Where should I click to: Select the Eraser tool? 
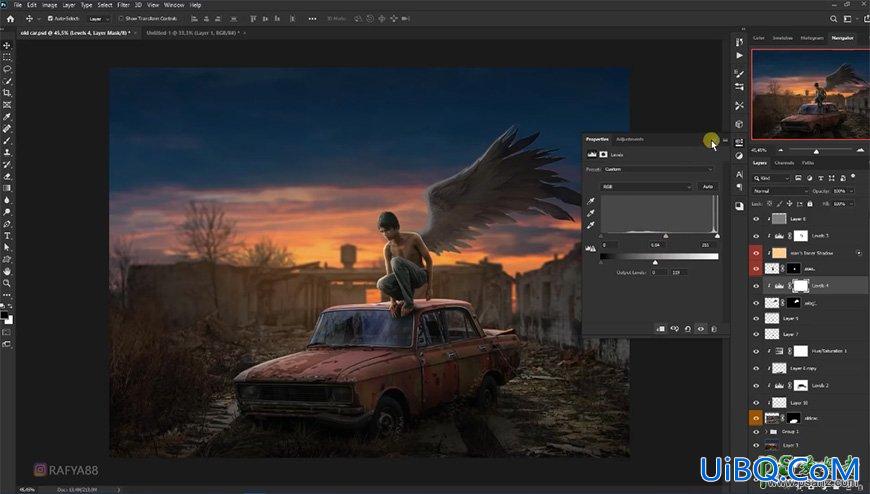pyautogui.click(x=7, y=176)
